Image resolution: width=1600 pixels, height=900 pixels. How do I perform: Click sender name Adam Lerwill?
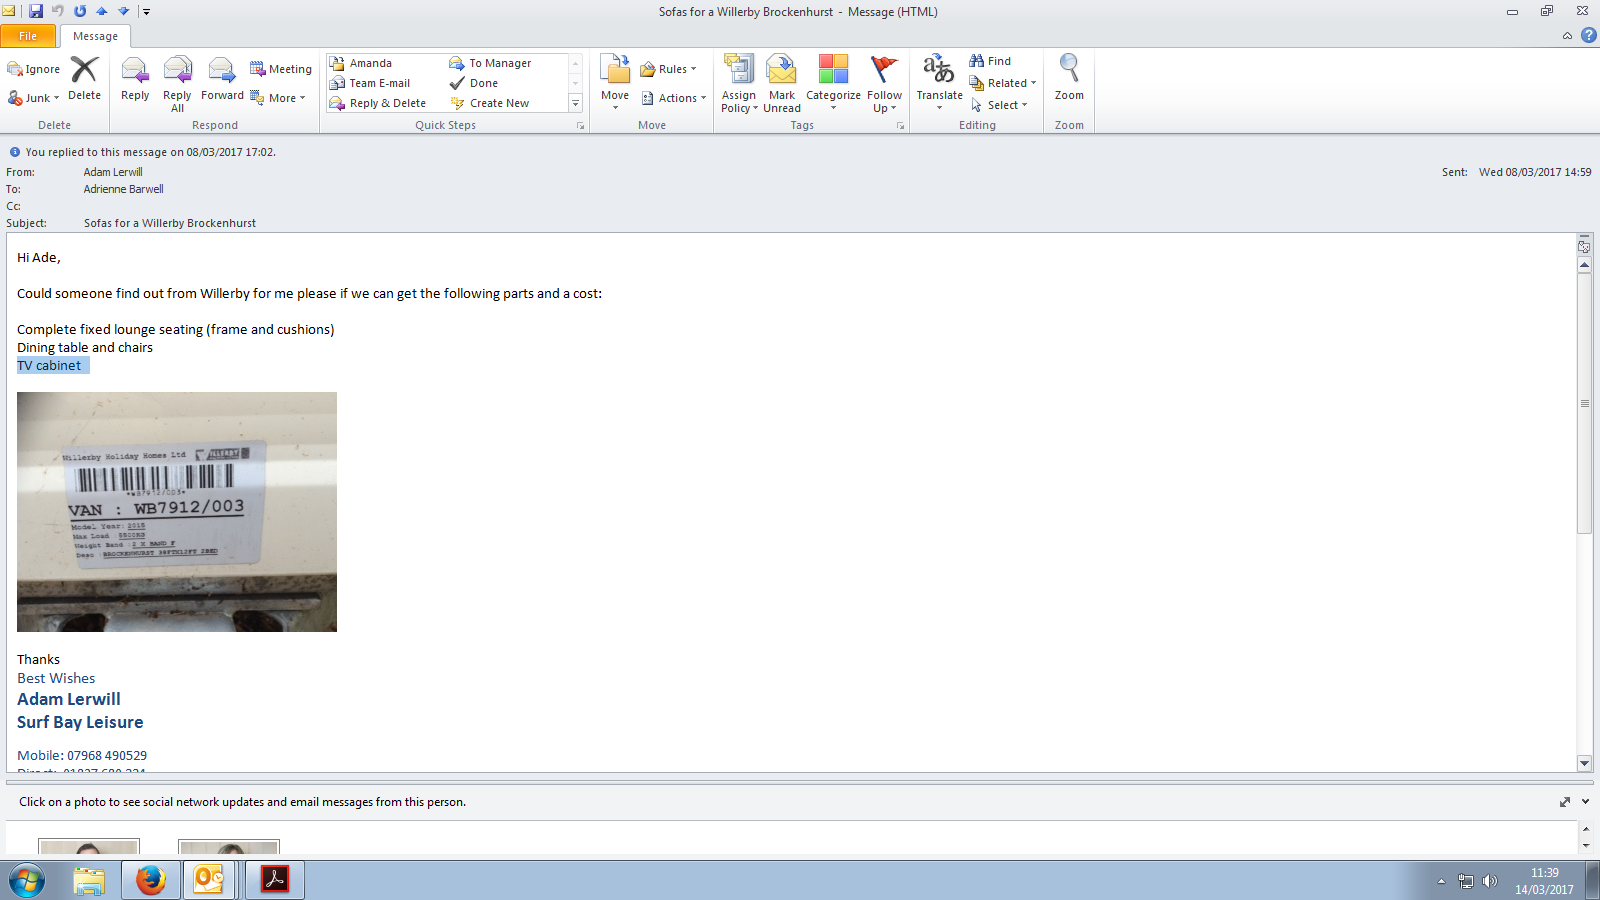113,172
